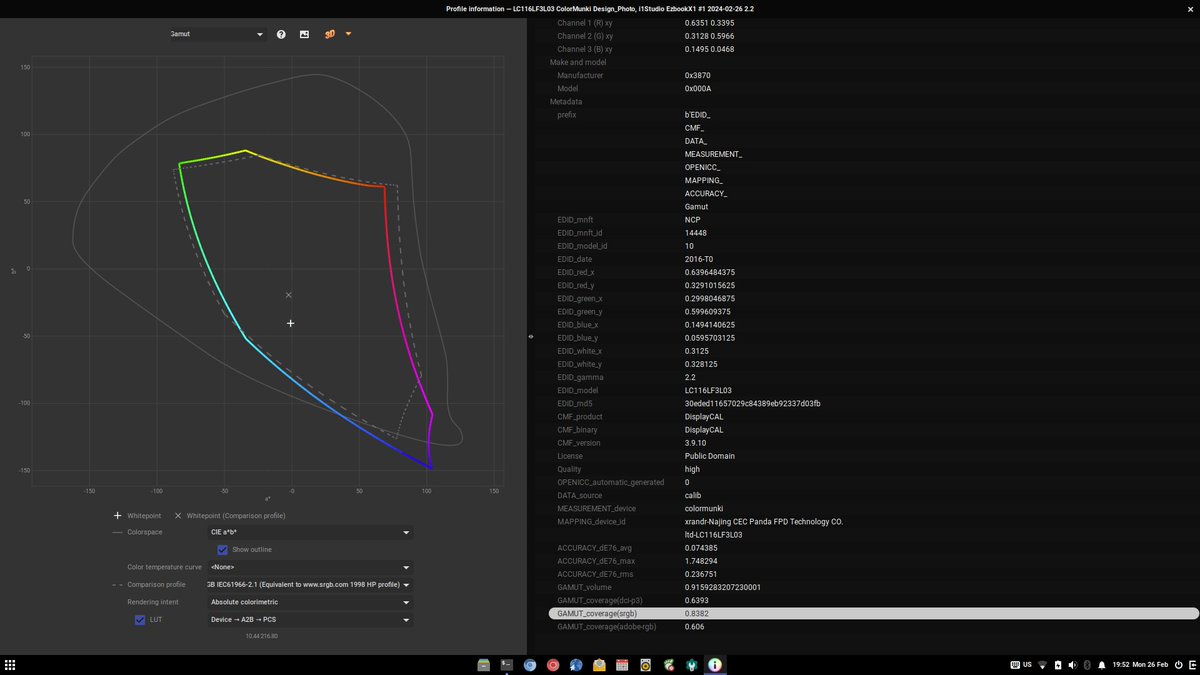Select the Manufacturer 0x3870 row
The width and height of the screenshot is (1200, 675).
[x=873, y=75]
